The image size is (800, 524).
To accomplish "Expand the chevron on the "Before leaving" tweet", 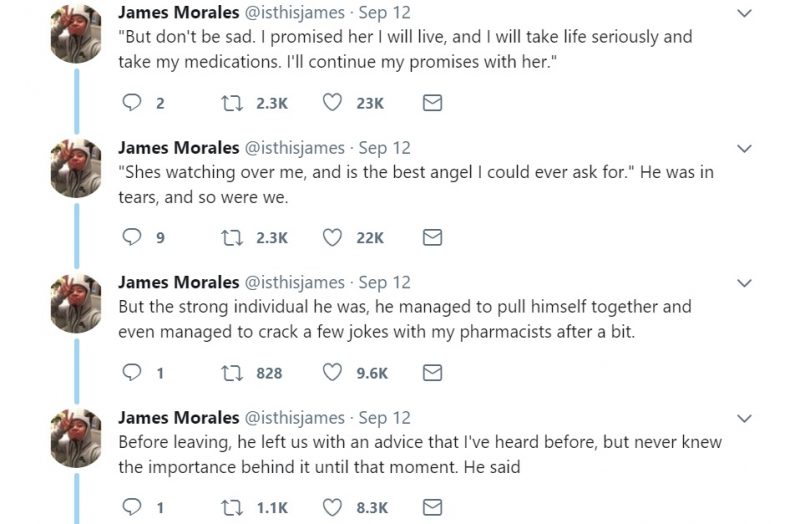I will click(744, 418).
